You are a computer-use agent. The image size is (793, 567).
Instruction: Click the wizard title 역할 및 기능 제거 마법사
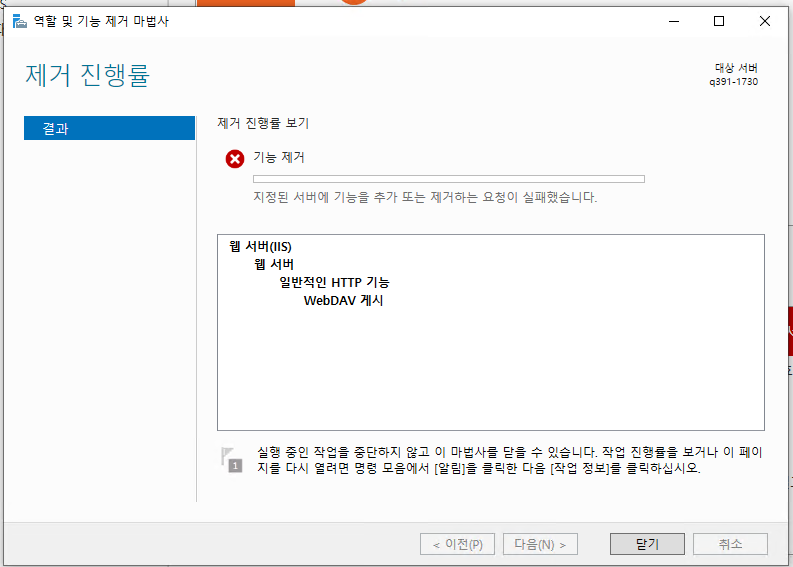click(101, 21)
